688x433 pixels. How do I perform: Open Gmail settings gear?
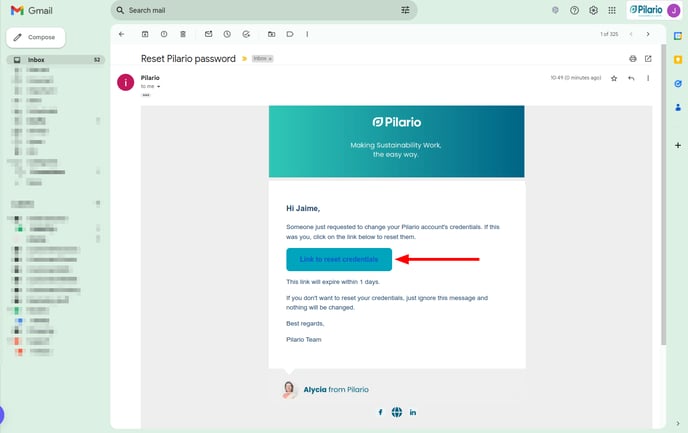593,10
